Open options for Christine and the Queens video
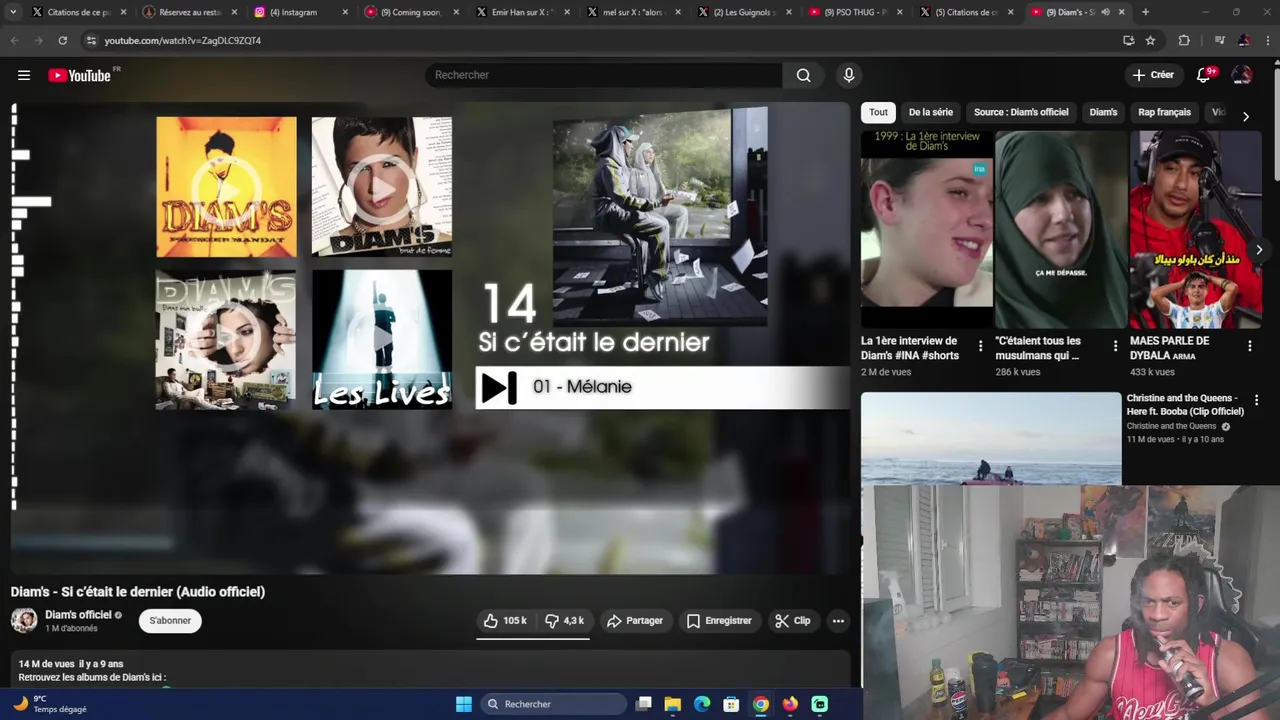This screenshot has width=1280, height=720. click(x=1256, y=400)
